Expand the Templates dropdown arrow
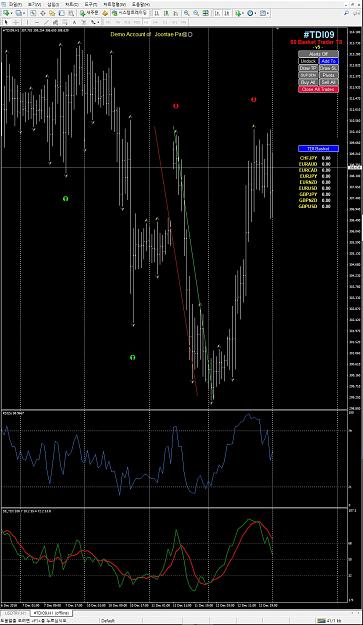Screen dimensions: 363x625 click(268, 13)
